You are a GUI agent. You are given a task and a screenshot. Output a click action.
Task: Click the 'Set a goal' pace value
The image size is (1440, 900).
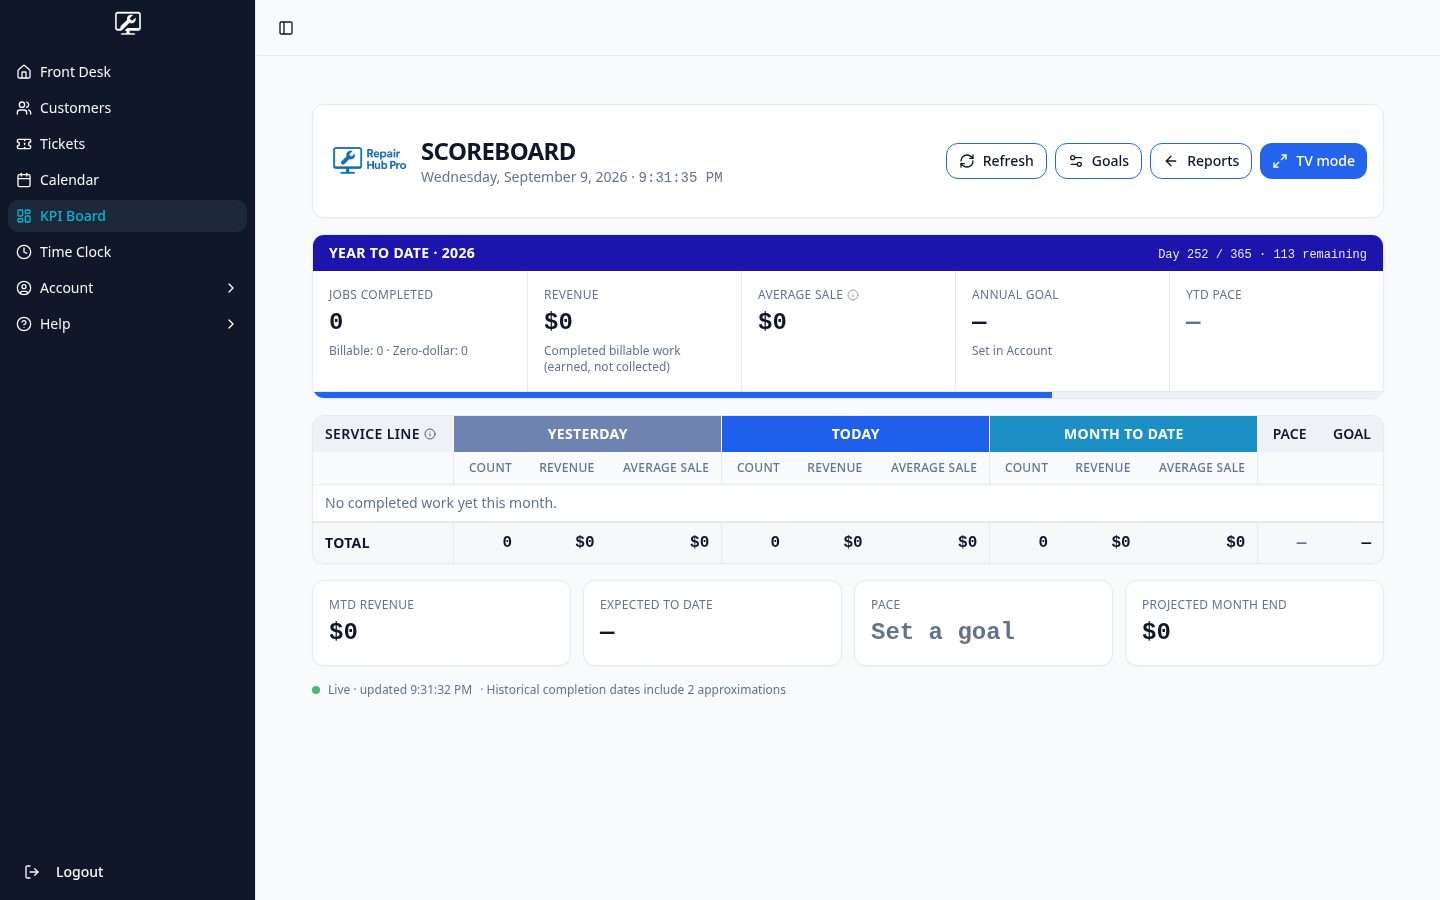click(942, 631)
